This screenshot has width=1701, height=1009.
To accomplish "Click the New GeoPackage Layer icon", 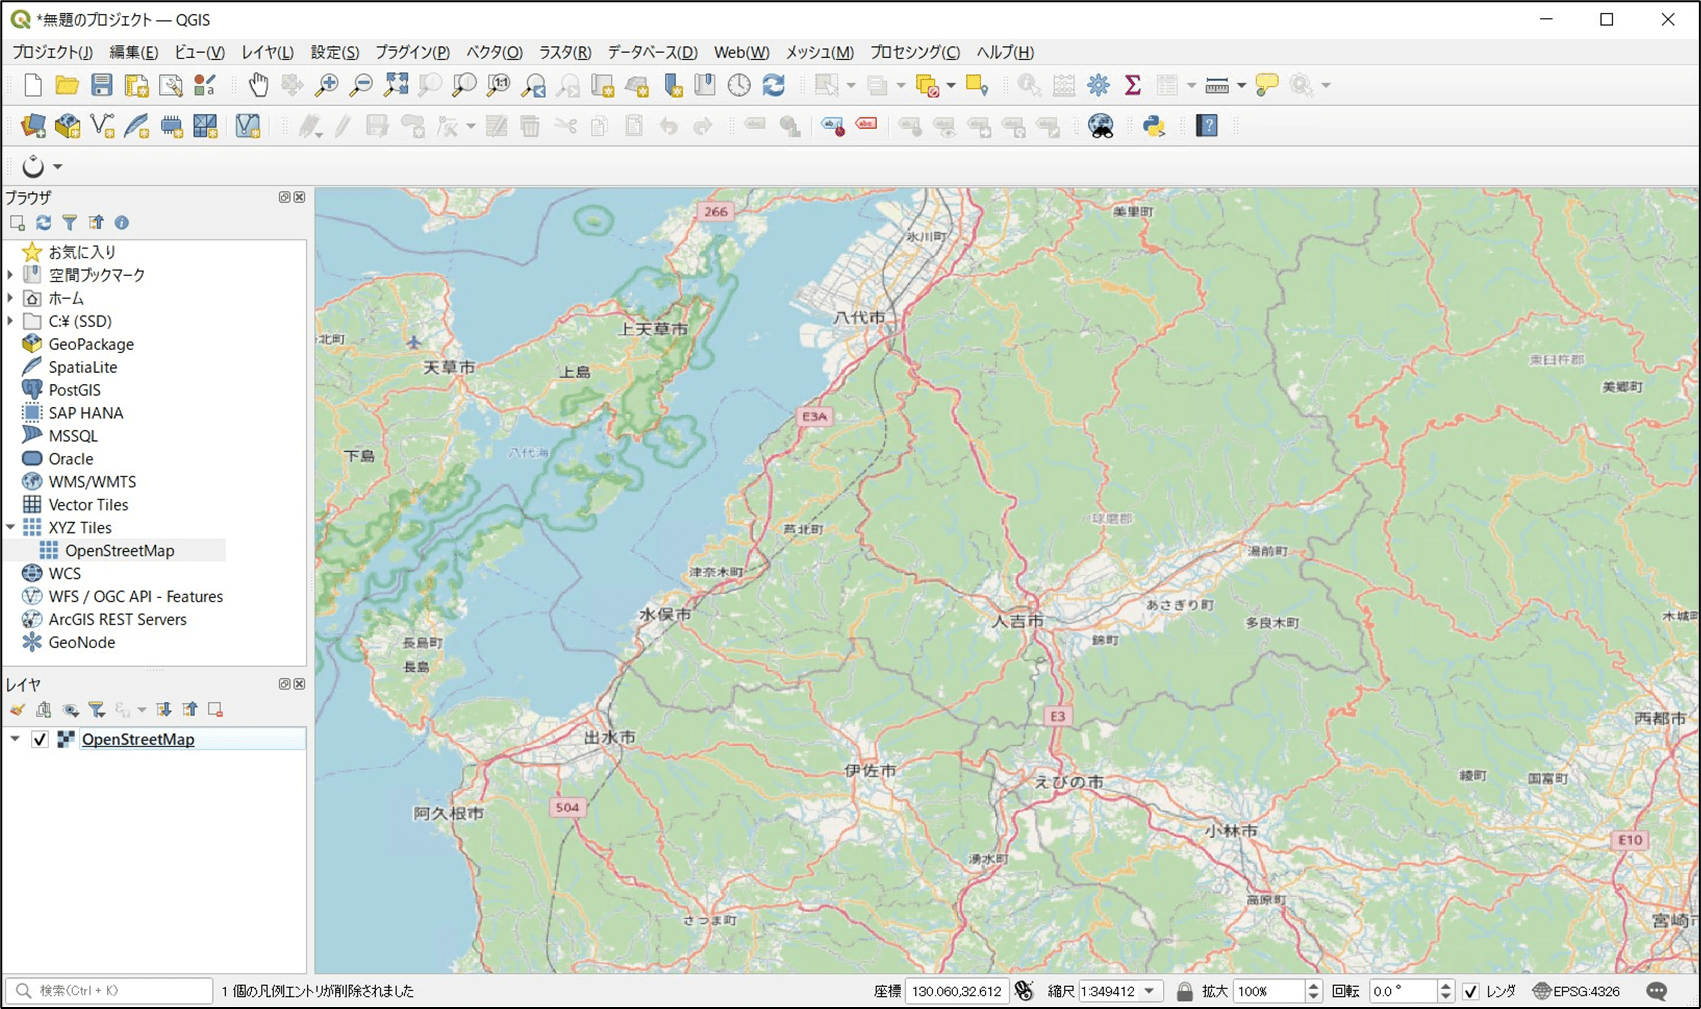I will click(x=67, y=126).
